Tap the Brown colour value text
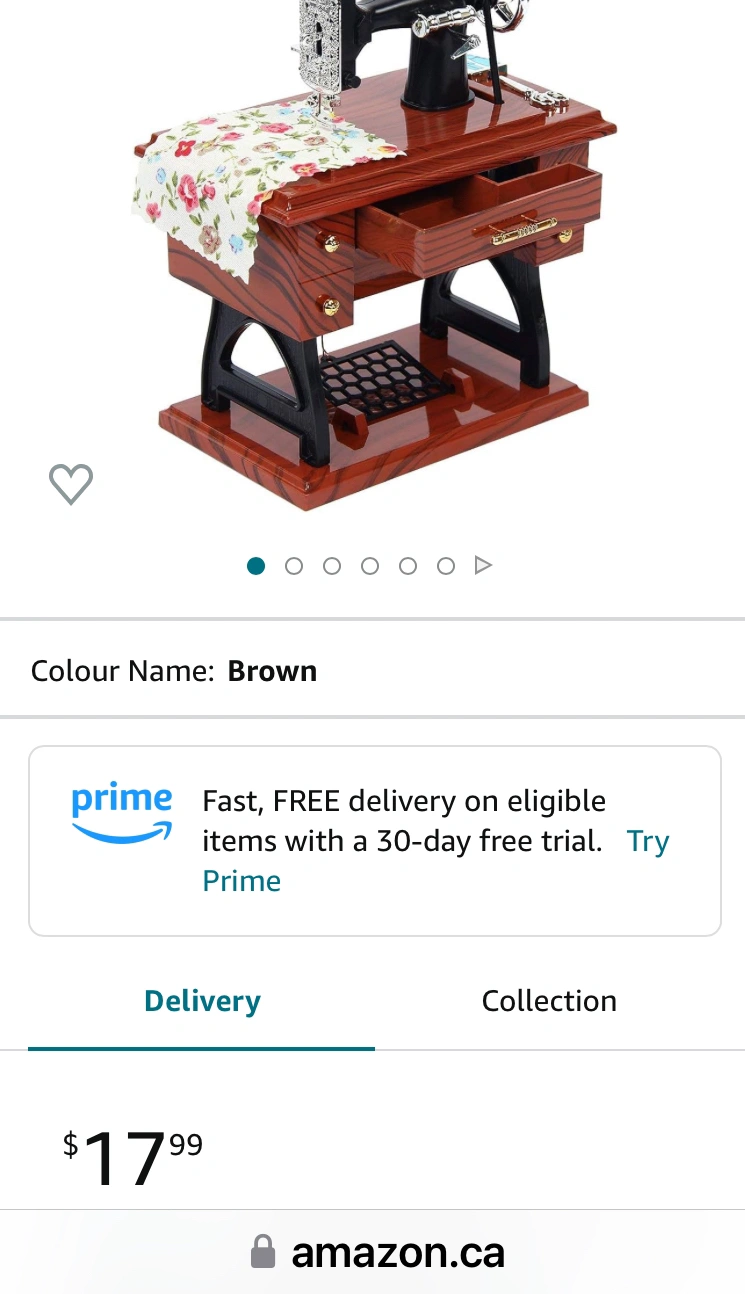Image resolution: width=745 pixels, height=1294 pixels. (272, 670)
